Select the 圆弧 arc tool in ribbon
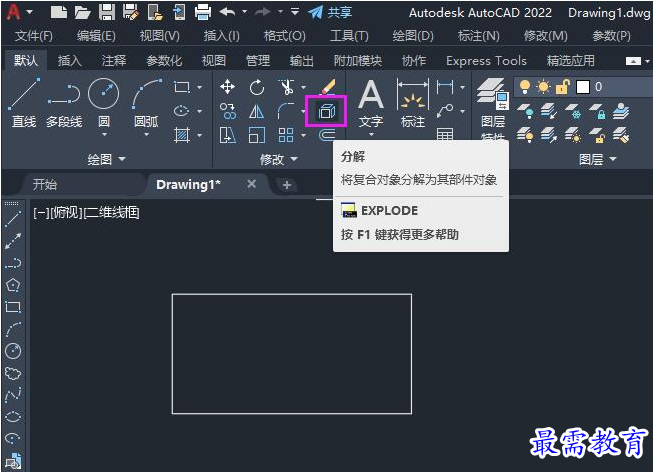 point(146,102)
